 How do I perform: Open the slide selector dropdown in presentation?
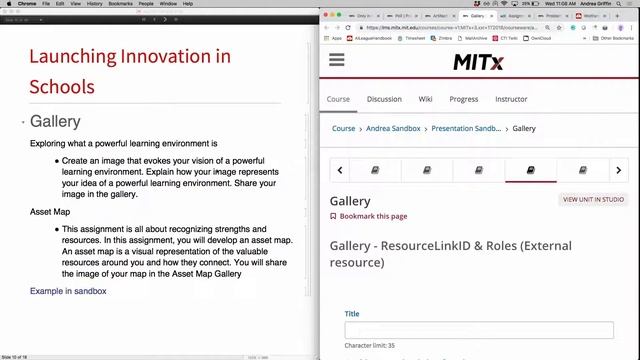point(24,20)
